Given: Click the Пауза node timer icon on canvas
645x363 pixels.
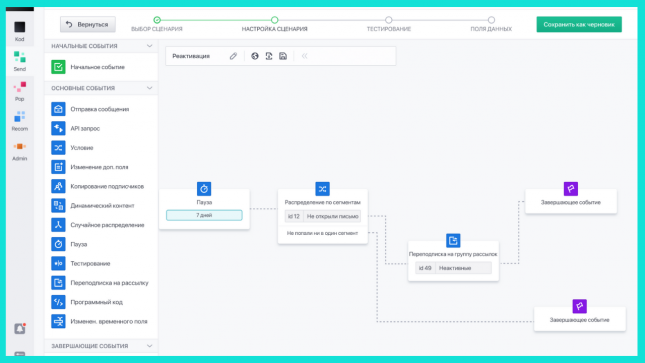Looking at the screenshot, I should (x=204, y=189).
